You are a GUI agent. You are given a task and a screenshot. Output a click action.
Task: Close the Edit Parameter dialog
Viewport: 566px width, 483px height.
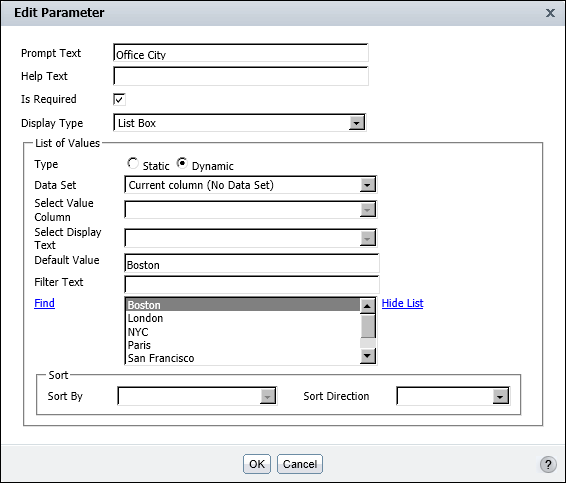[550, 13]
